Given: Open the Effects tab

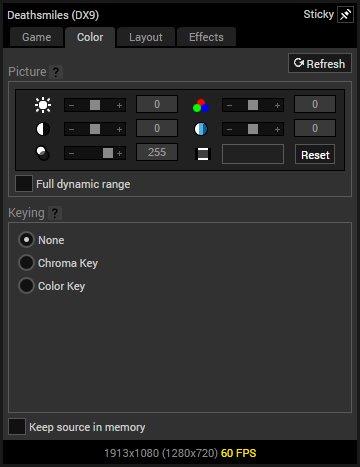Looking at the screenshot, I should [x=206, y=37].
